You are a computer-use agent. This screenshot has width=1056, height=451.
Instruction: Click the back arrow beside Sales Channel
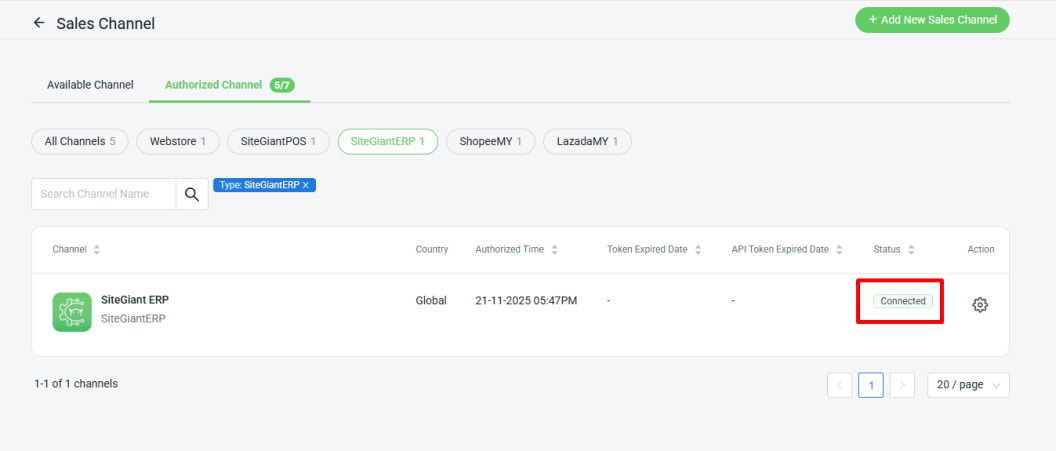click(39, 22)
